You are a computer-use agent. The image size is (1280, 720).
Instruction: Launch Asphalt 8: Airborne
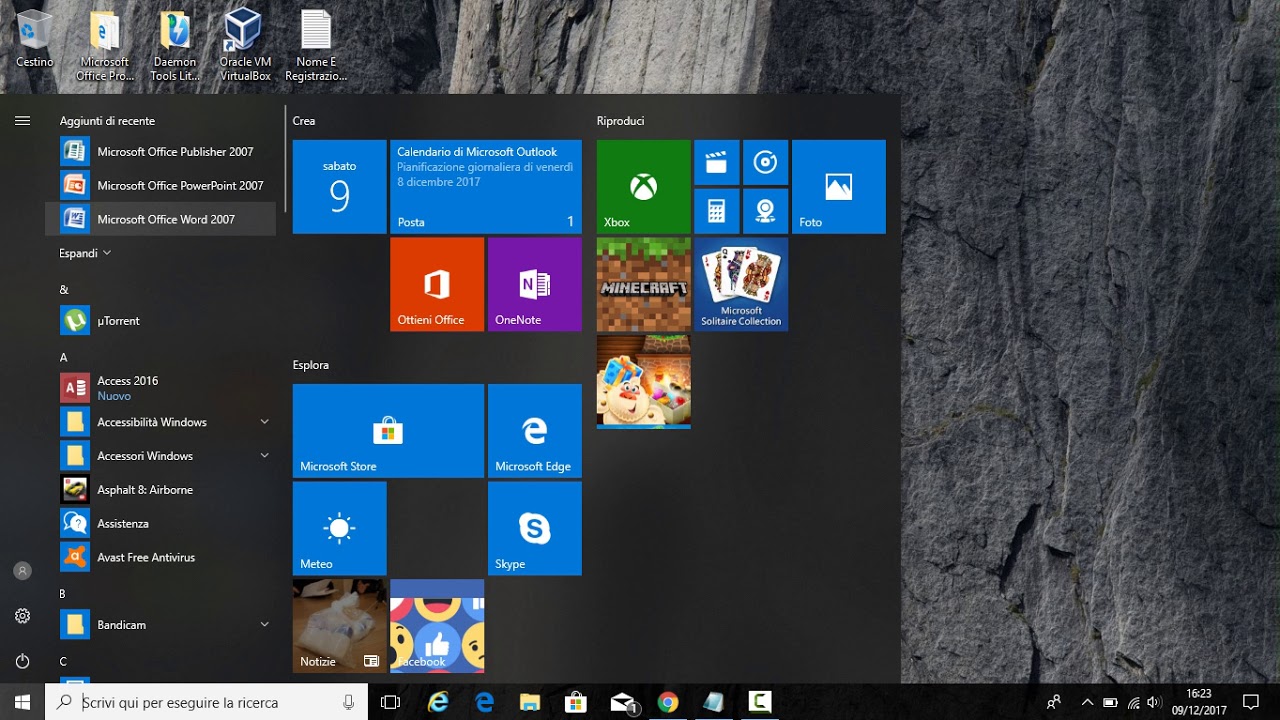point(160,490)
